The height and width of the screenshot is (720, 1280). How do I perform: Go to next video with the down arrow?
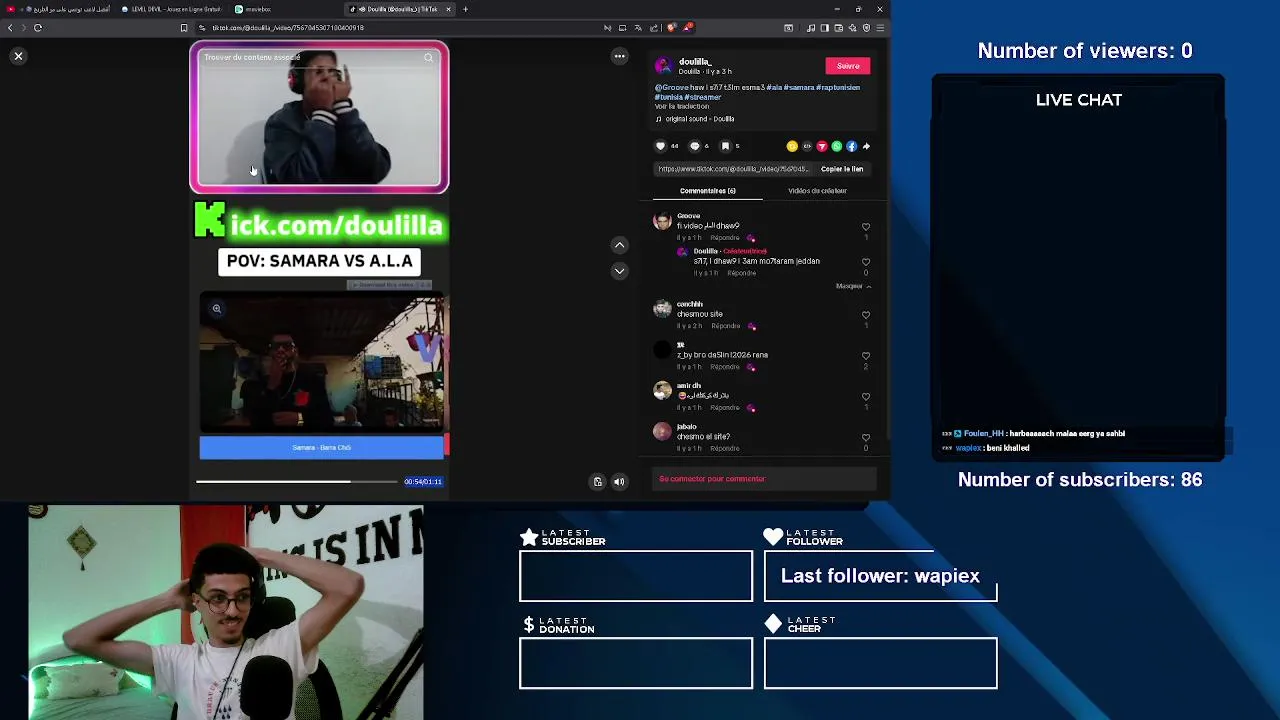[x=619, y=271]
